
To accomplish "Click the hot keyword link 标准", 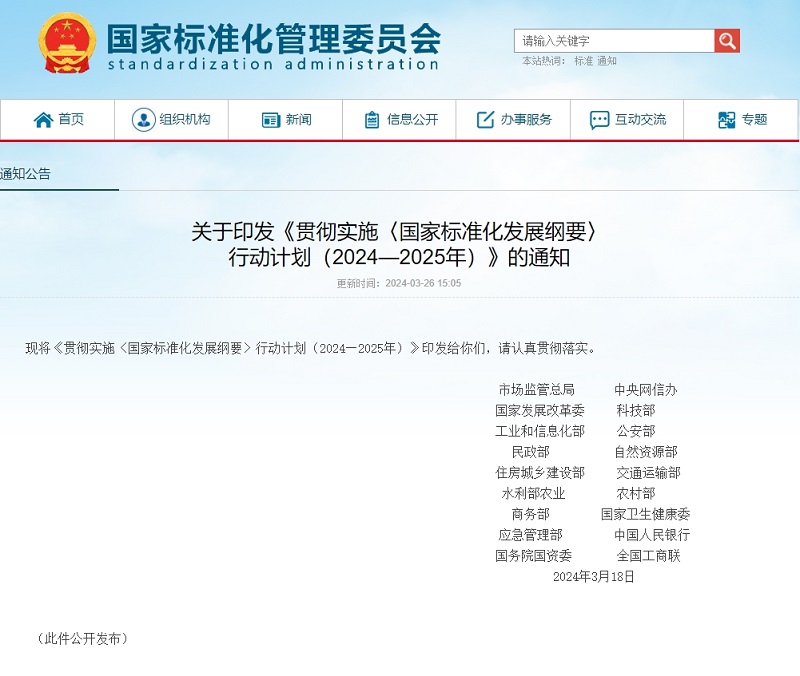I will 583,61.
